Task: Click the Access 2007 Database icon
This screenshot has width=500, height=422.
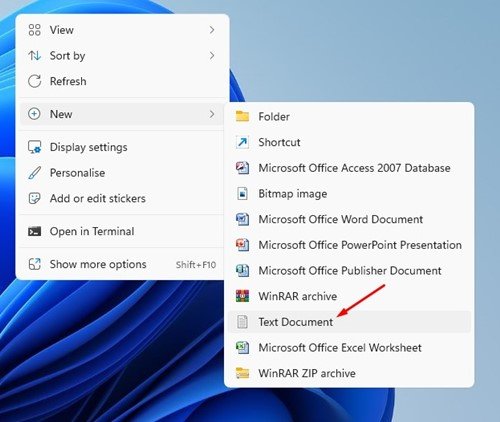Action: tap(242, 168)
